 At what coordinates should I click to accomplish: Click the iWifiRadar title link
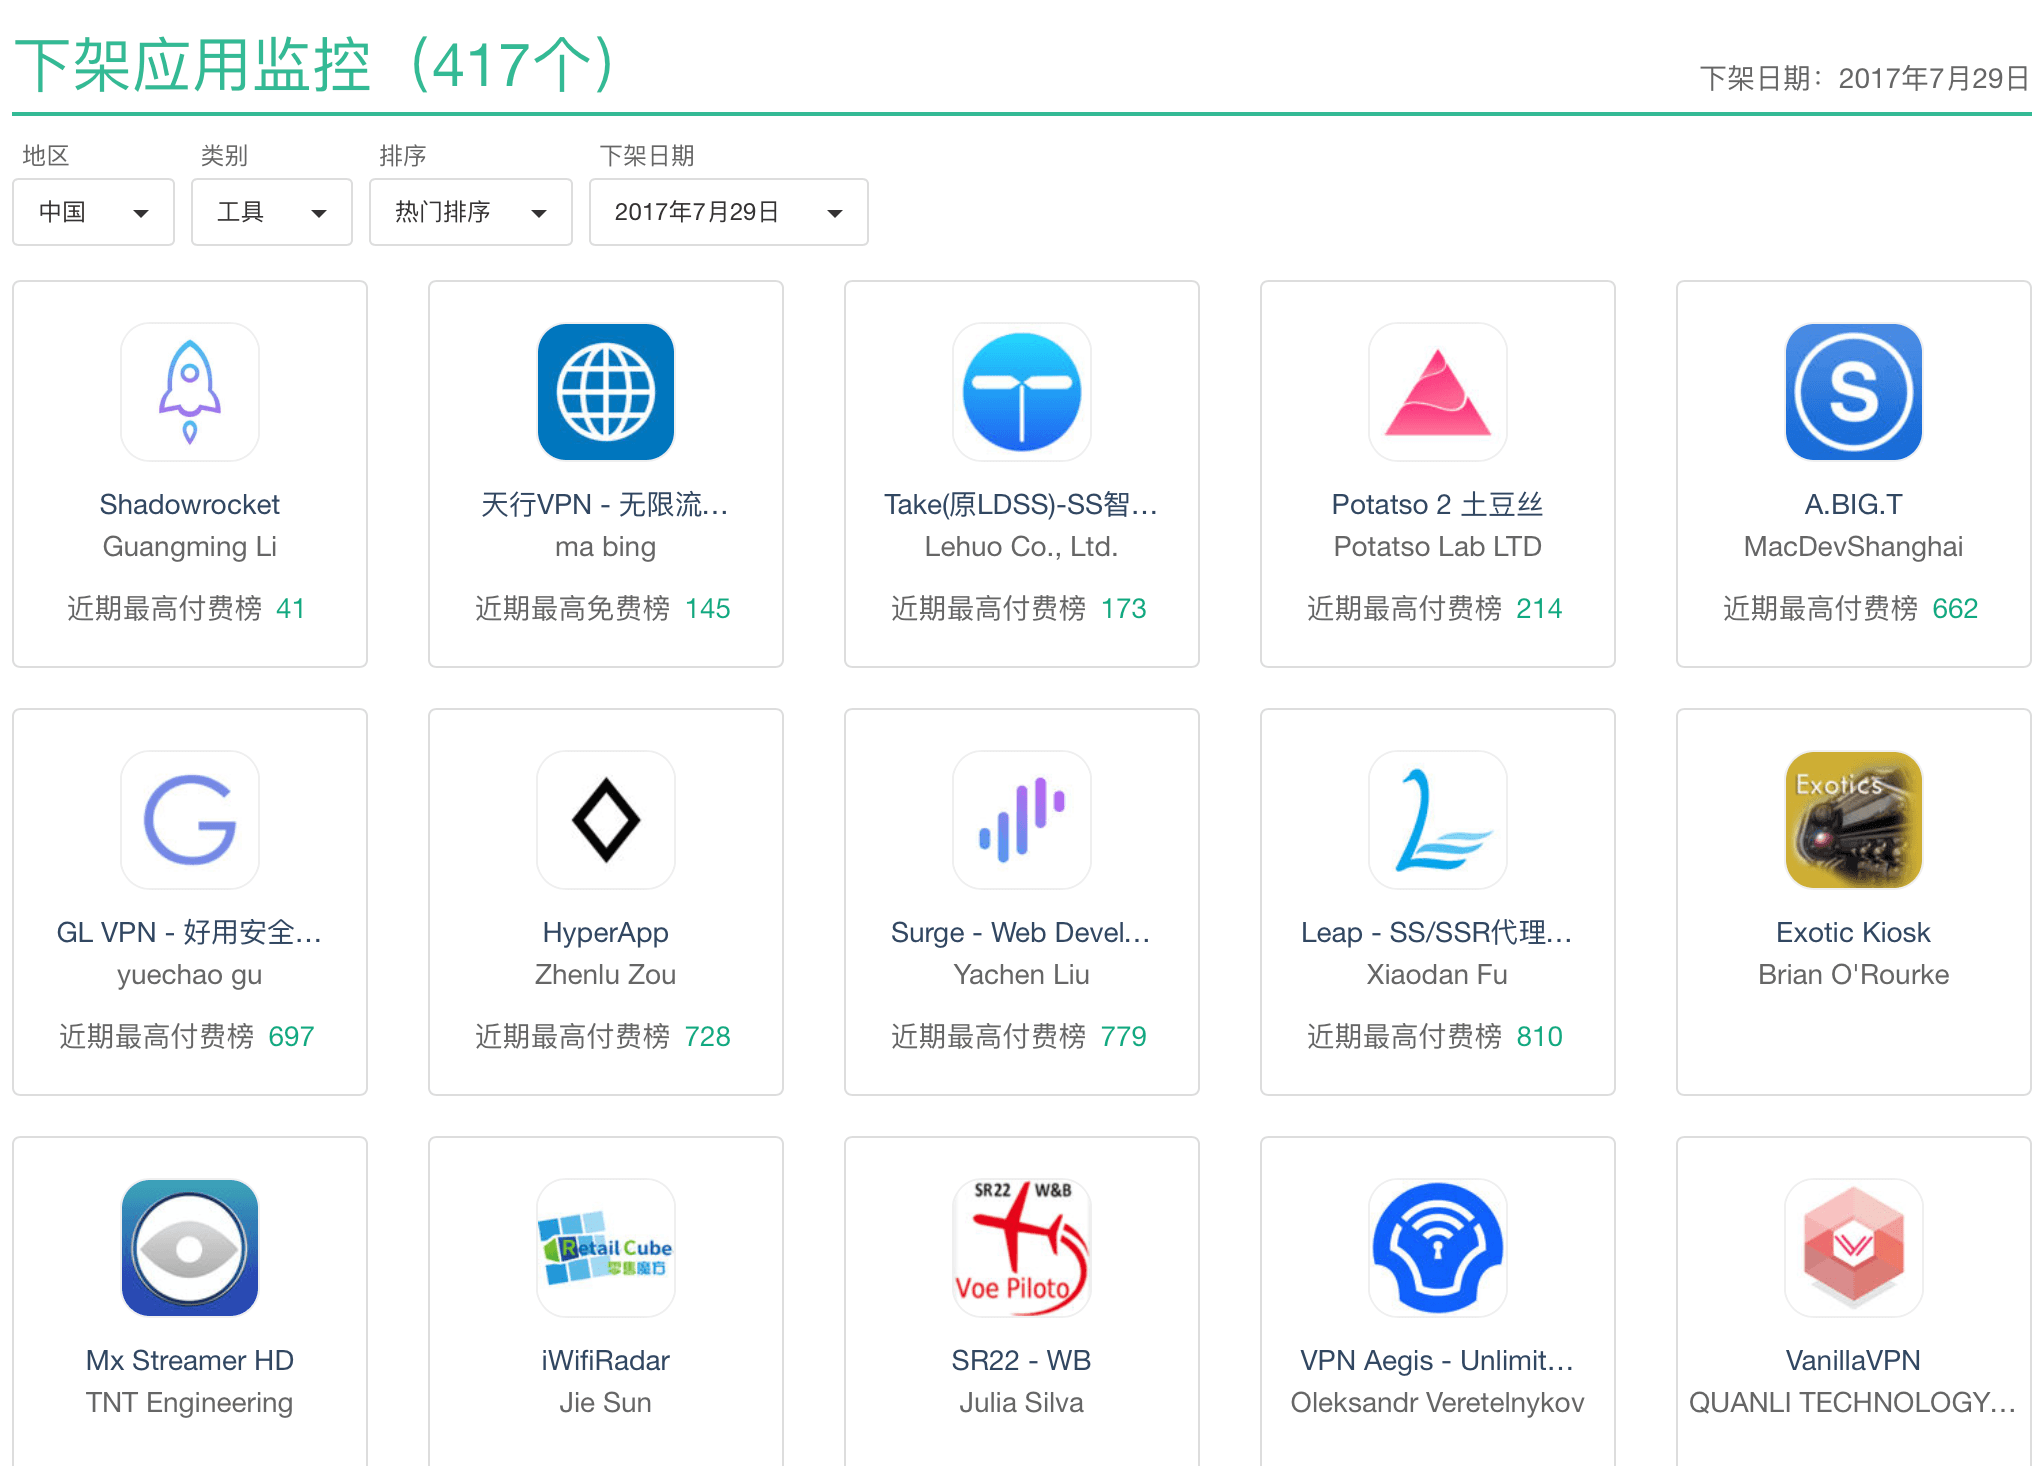[x=606, y=1360]
